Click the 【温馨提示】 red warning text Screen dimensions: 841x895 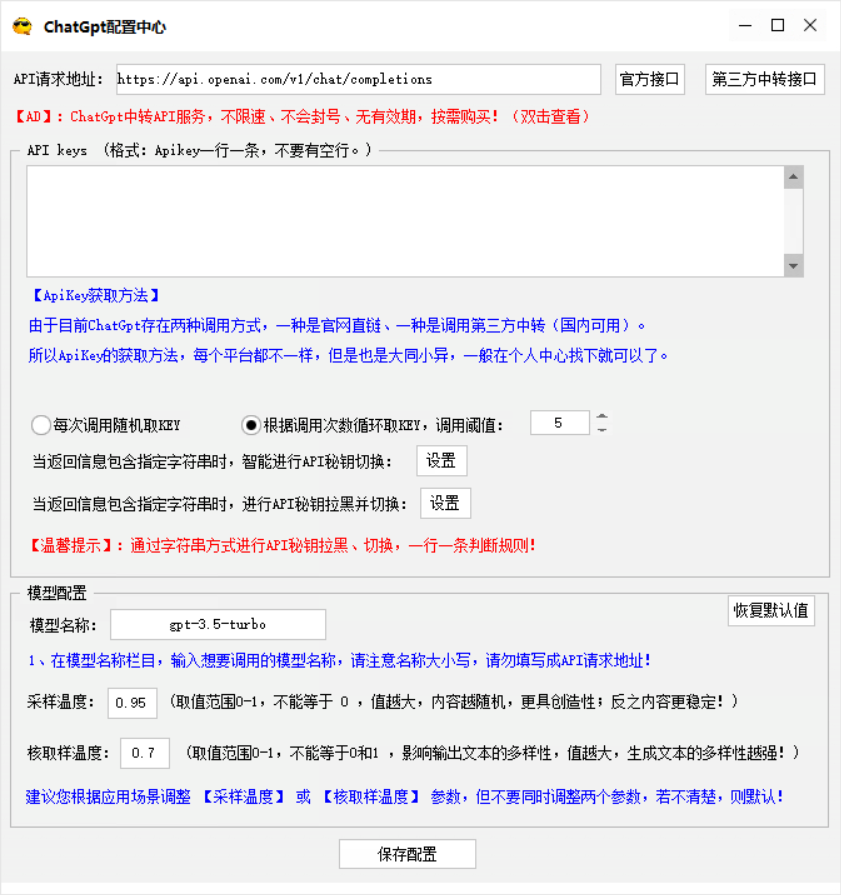coord(283,546)
